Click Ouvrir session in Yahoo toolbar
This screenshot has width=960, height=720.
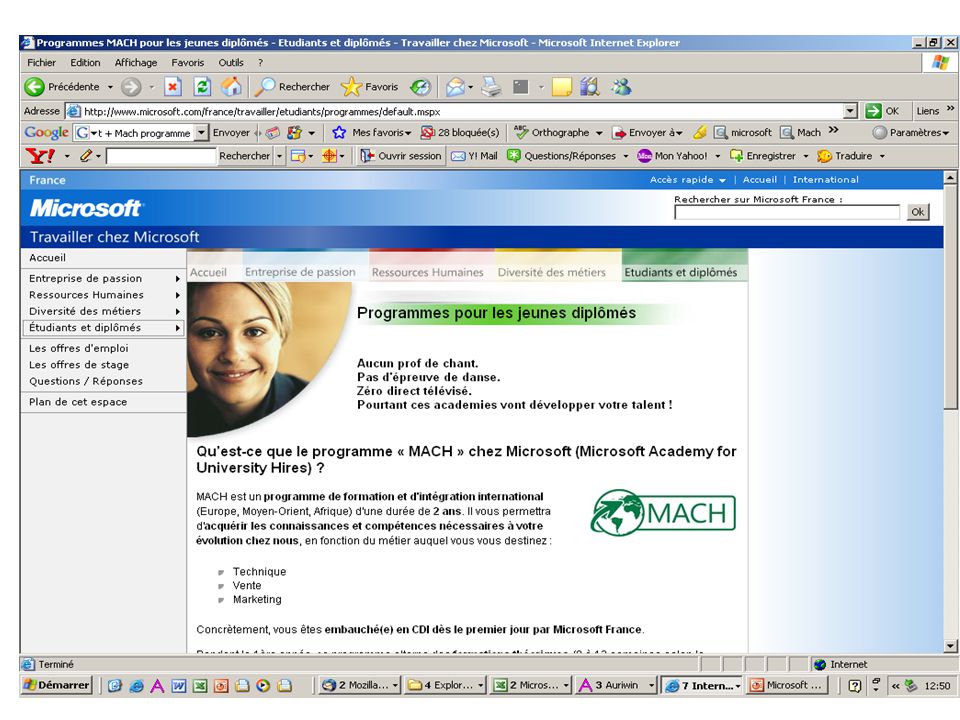click(401, 156)
